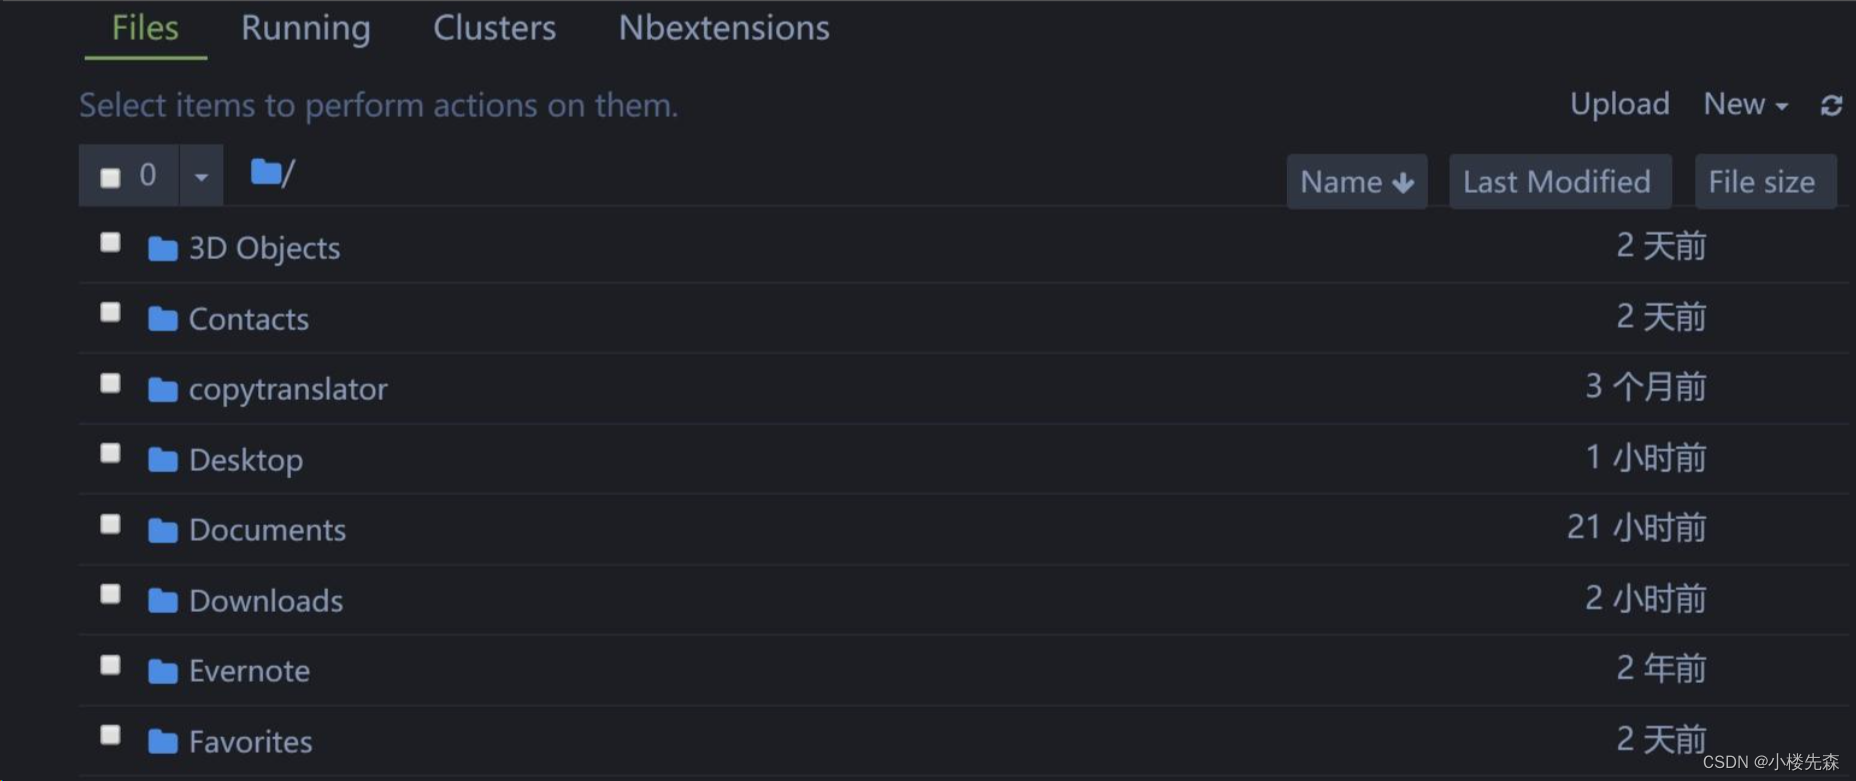Click the Contacts folder icon
Viewport: 1856px width, 781px height.
click(x=162, y=319)
